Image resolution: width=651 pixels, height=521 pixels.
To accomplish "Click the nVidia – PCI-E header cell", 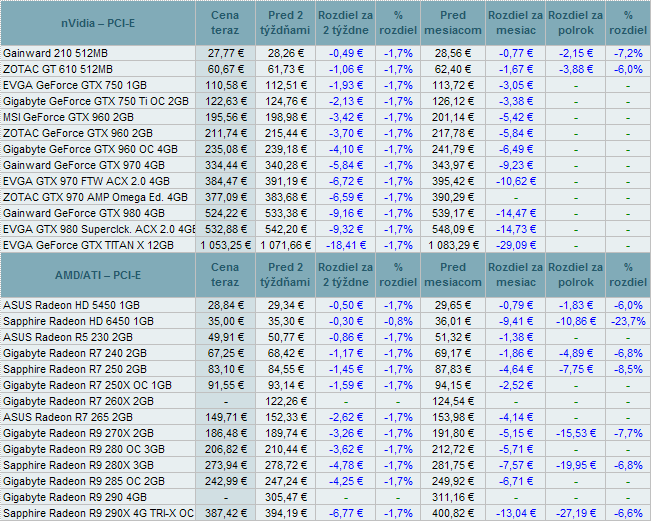I will click(98, 23).
